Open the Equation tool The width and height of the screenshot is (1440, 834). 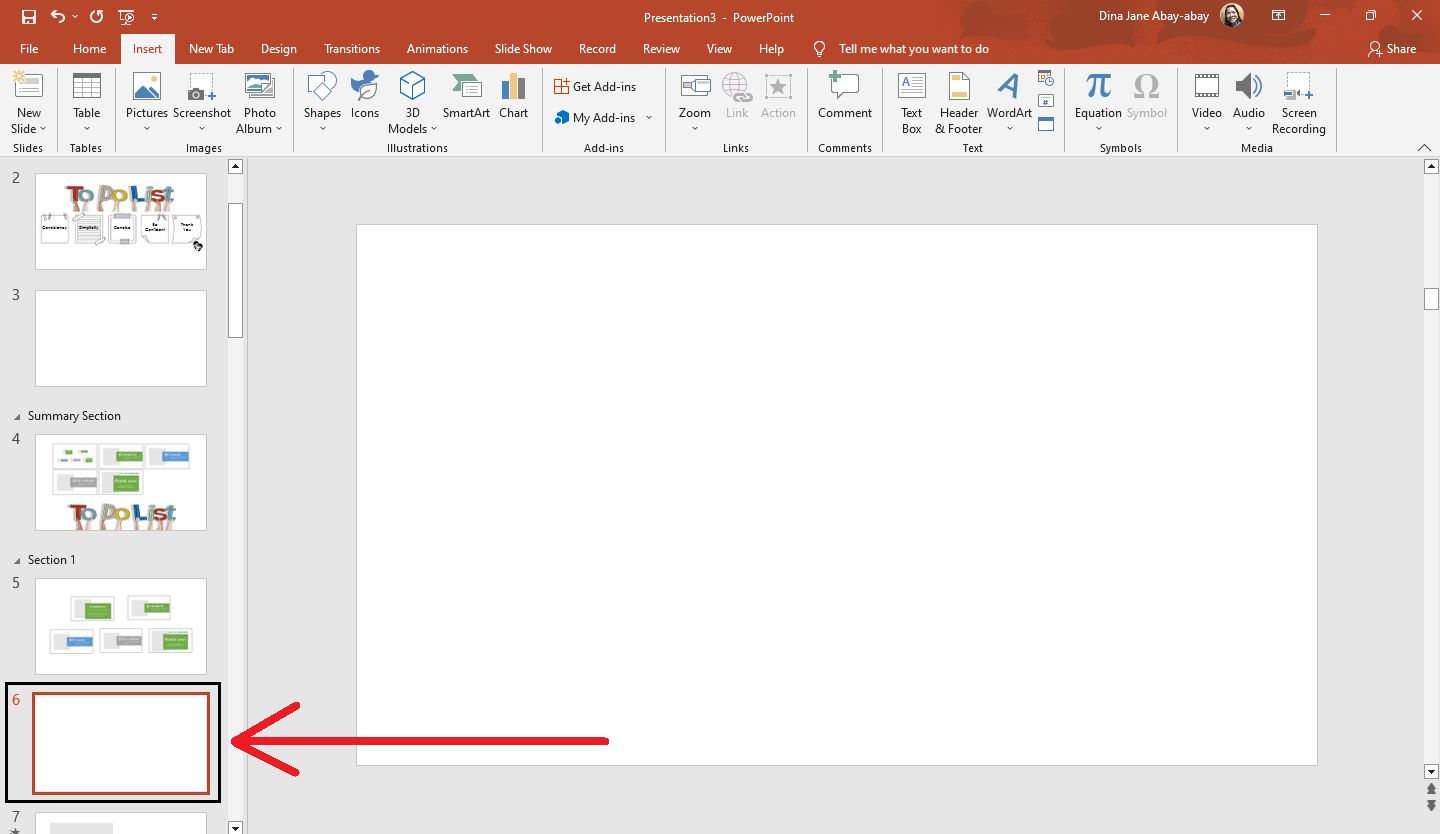1097,95
